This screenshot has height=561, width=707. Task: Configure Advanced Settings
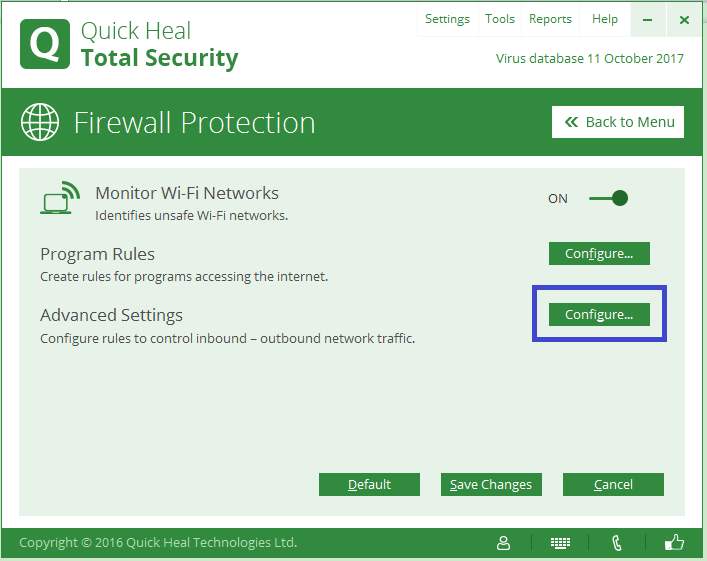tap(599, 315)
